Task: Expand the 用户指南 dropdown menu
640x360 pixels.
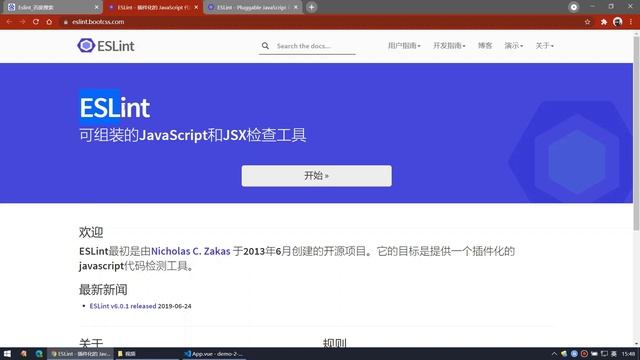Action: pos(404,46)
